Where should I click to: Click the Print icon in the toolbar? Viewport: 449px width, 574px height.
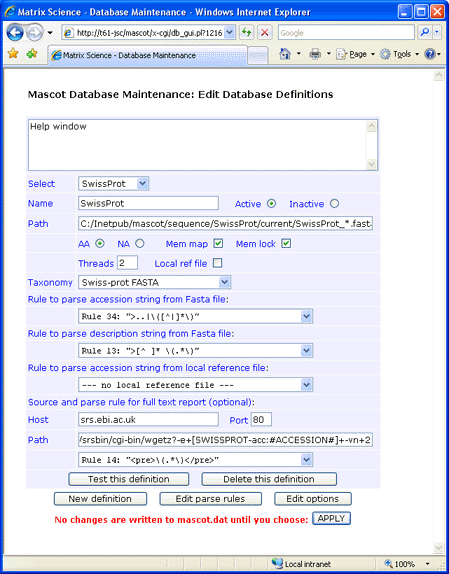(x=315, y=54)
